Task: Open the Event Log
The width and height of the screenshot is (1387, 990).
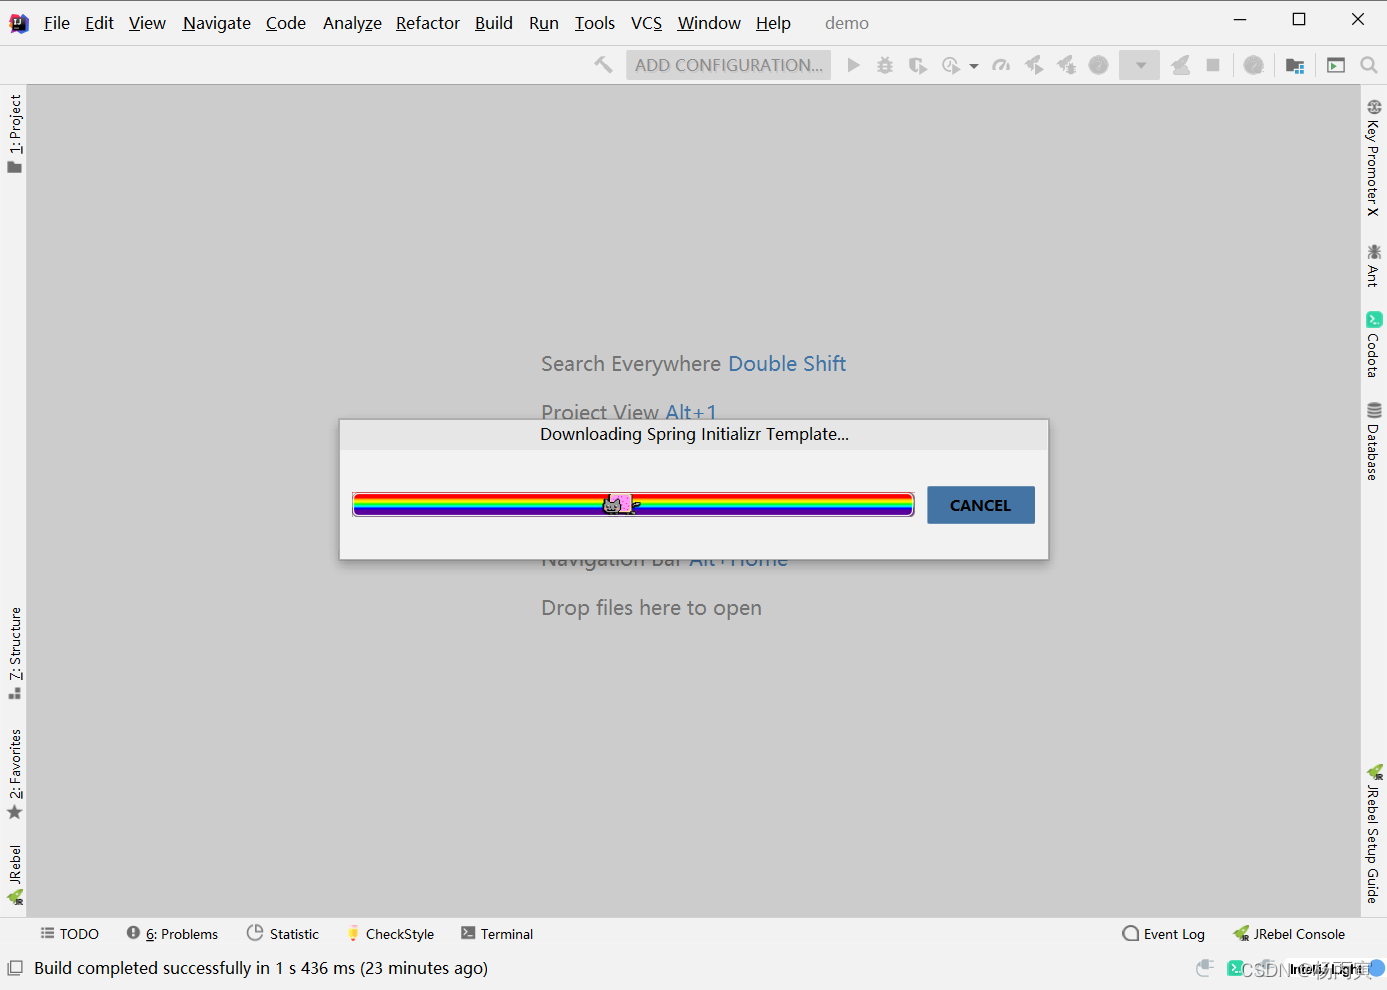Action: tap(1164, 934)
